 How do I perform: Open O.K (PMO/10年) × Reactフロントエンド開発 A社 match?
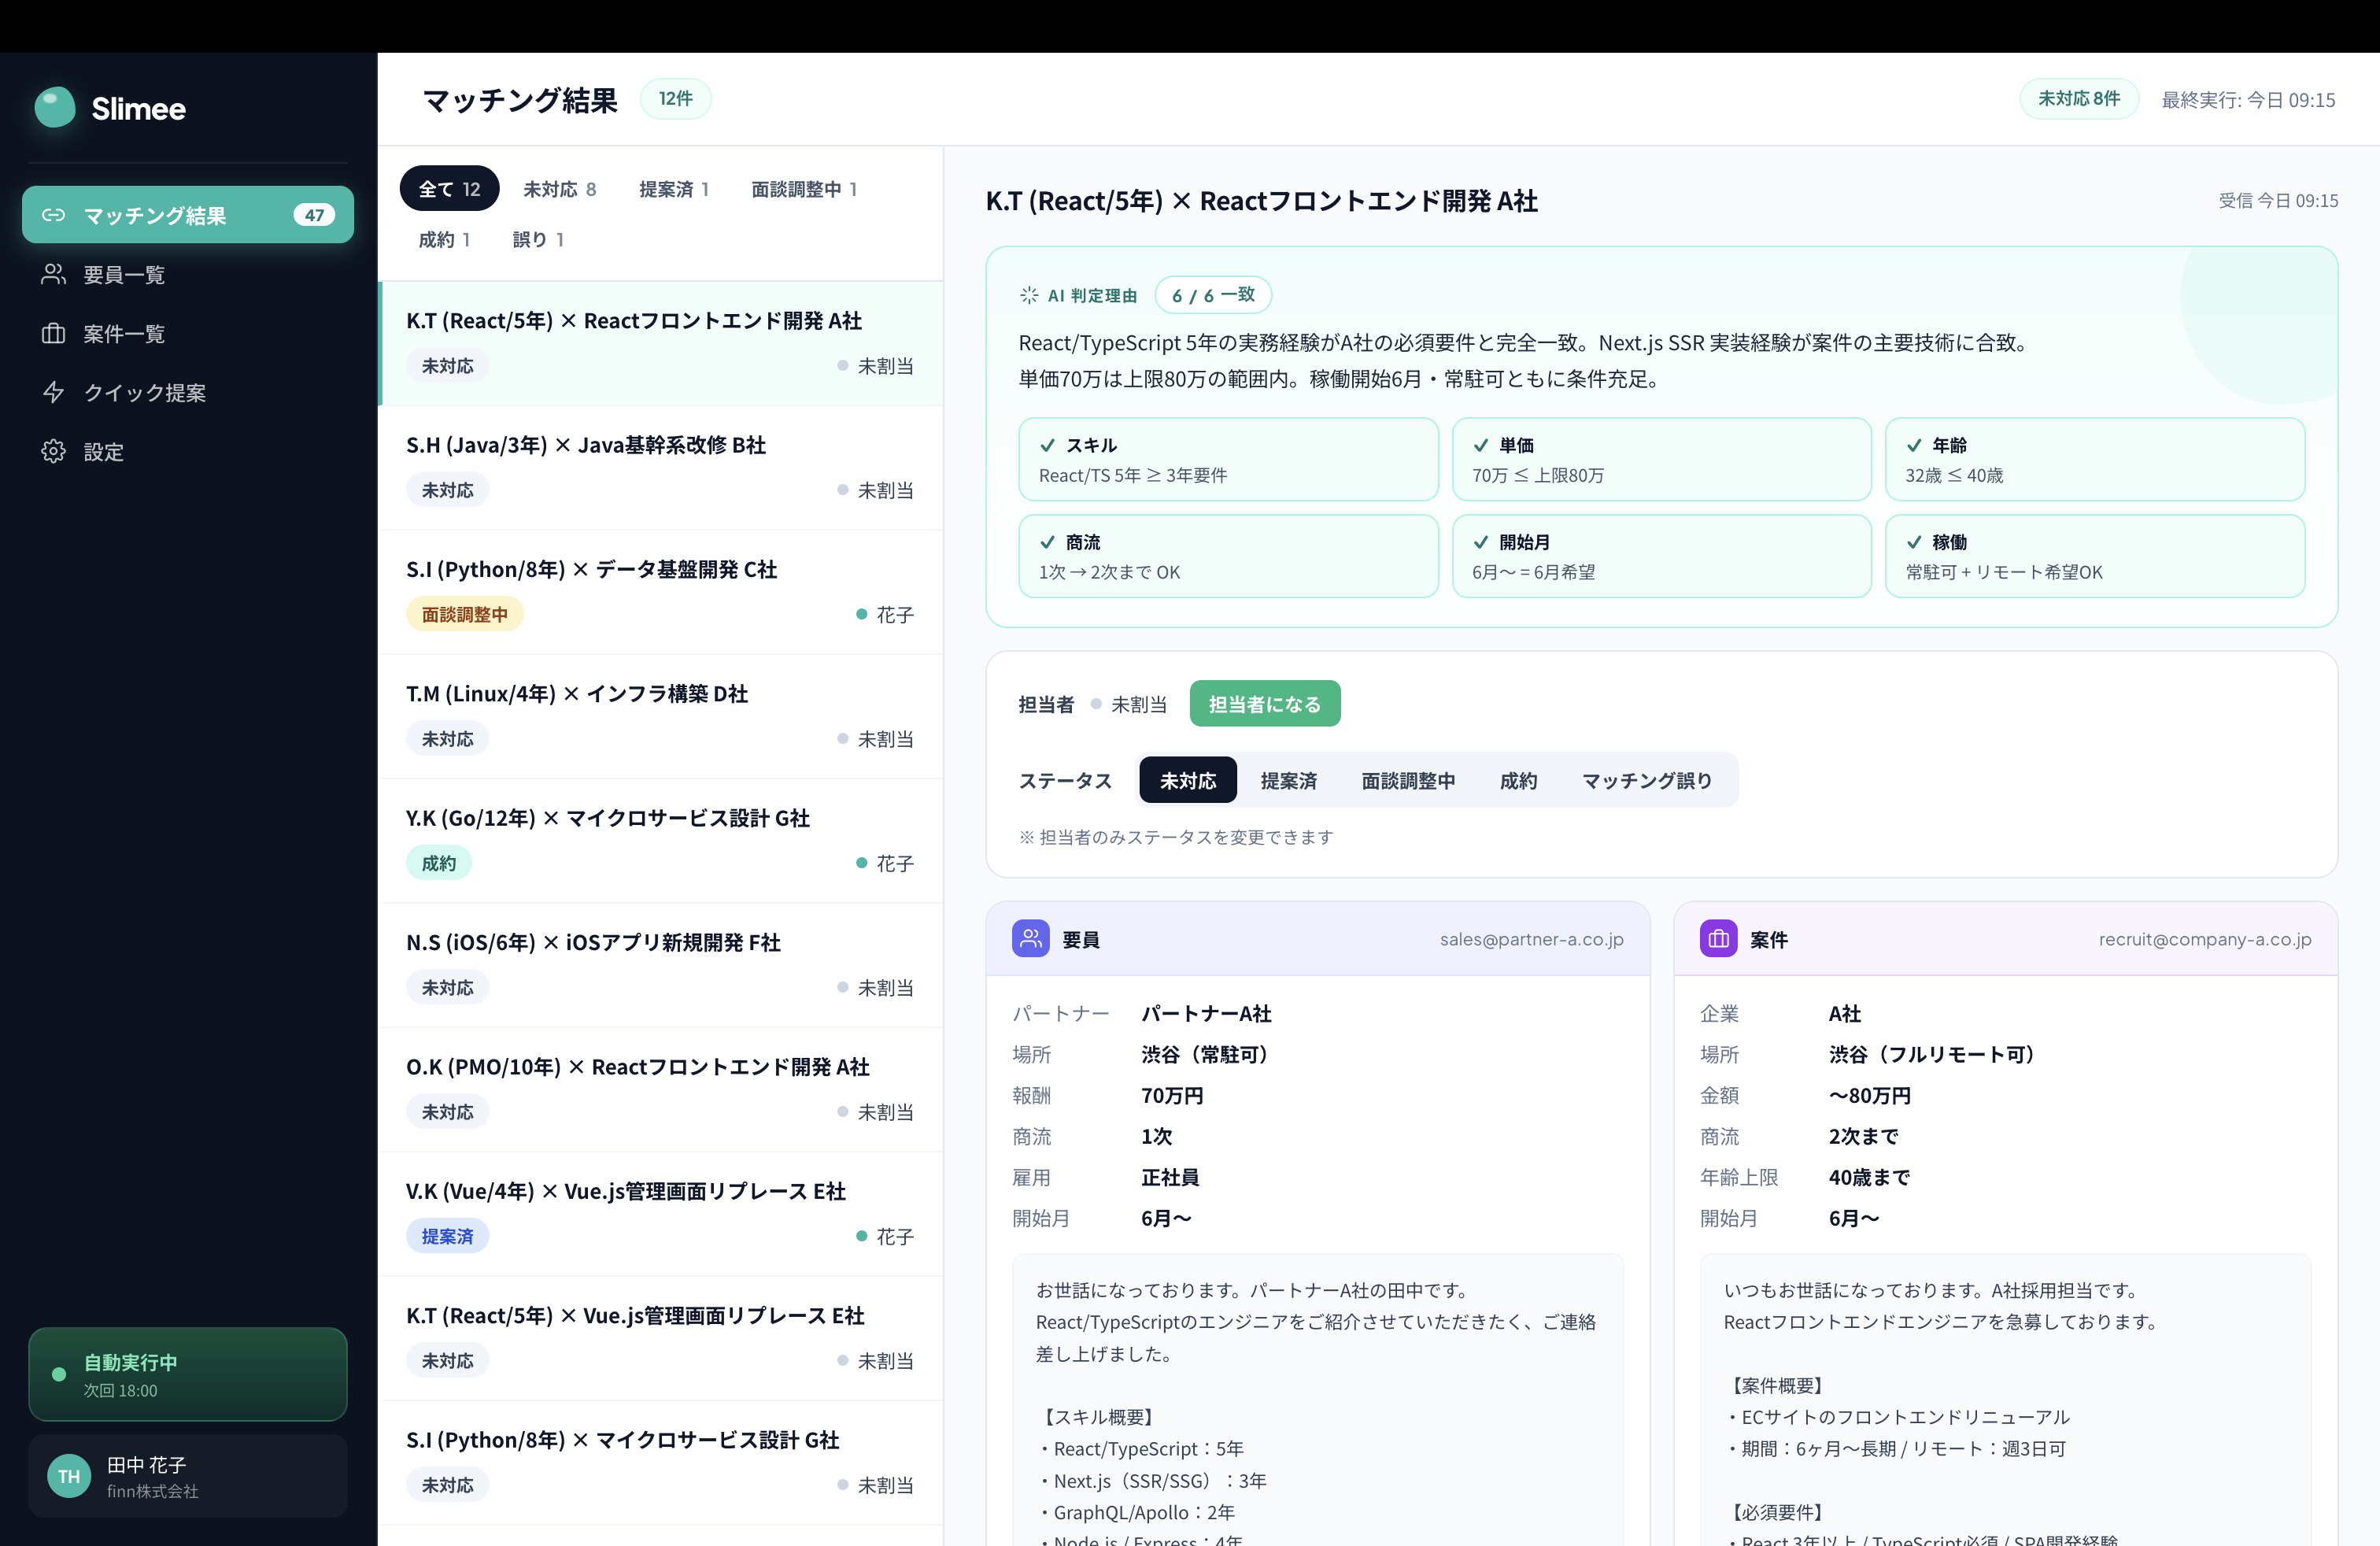pyautogui.click(x=661, y=1090)
